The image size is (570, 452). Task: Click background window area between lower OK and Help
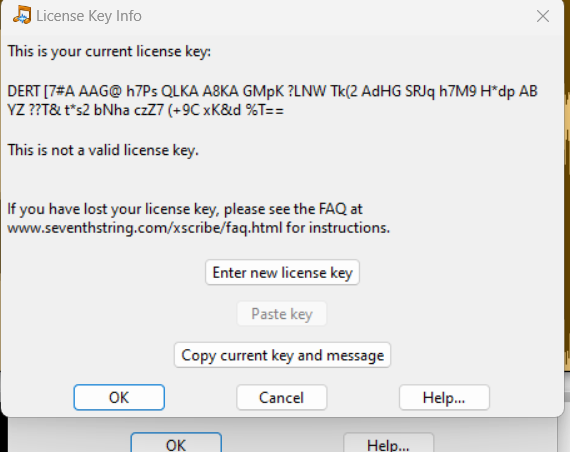(282, 440)
